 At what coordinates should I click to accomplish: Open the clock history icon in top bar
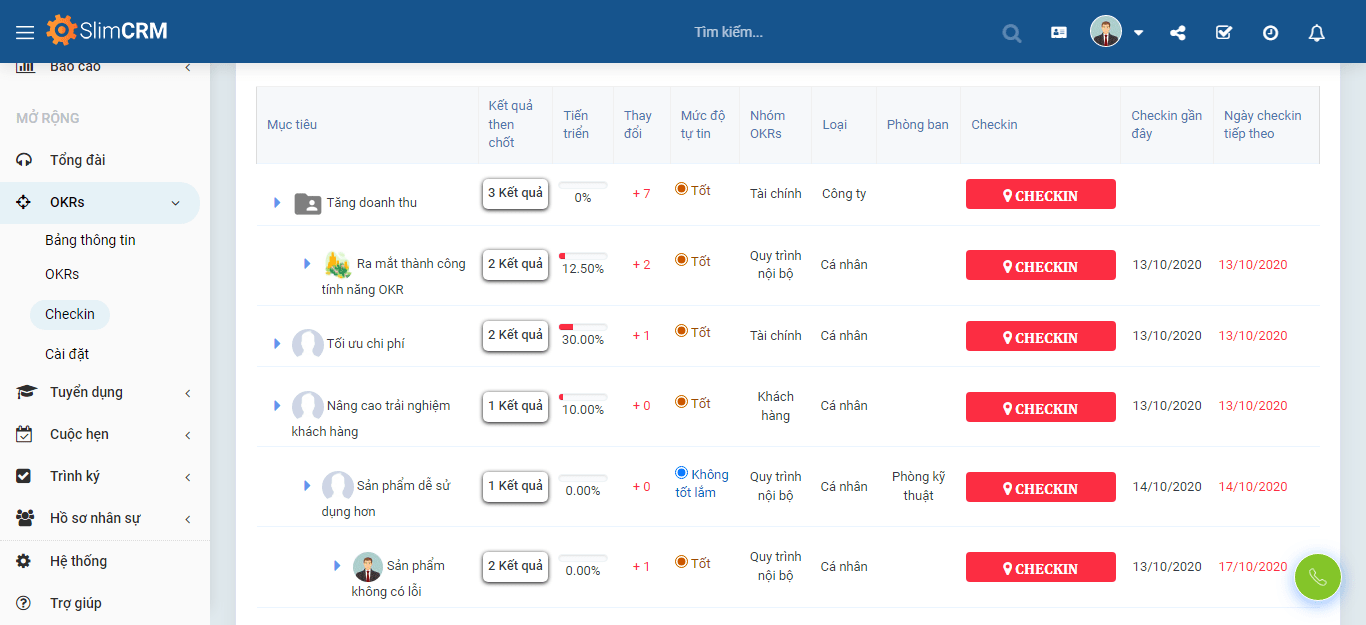tap(1270, 32)
